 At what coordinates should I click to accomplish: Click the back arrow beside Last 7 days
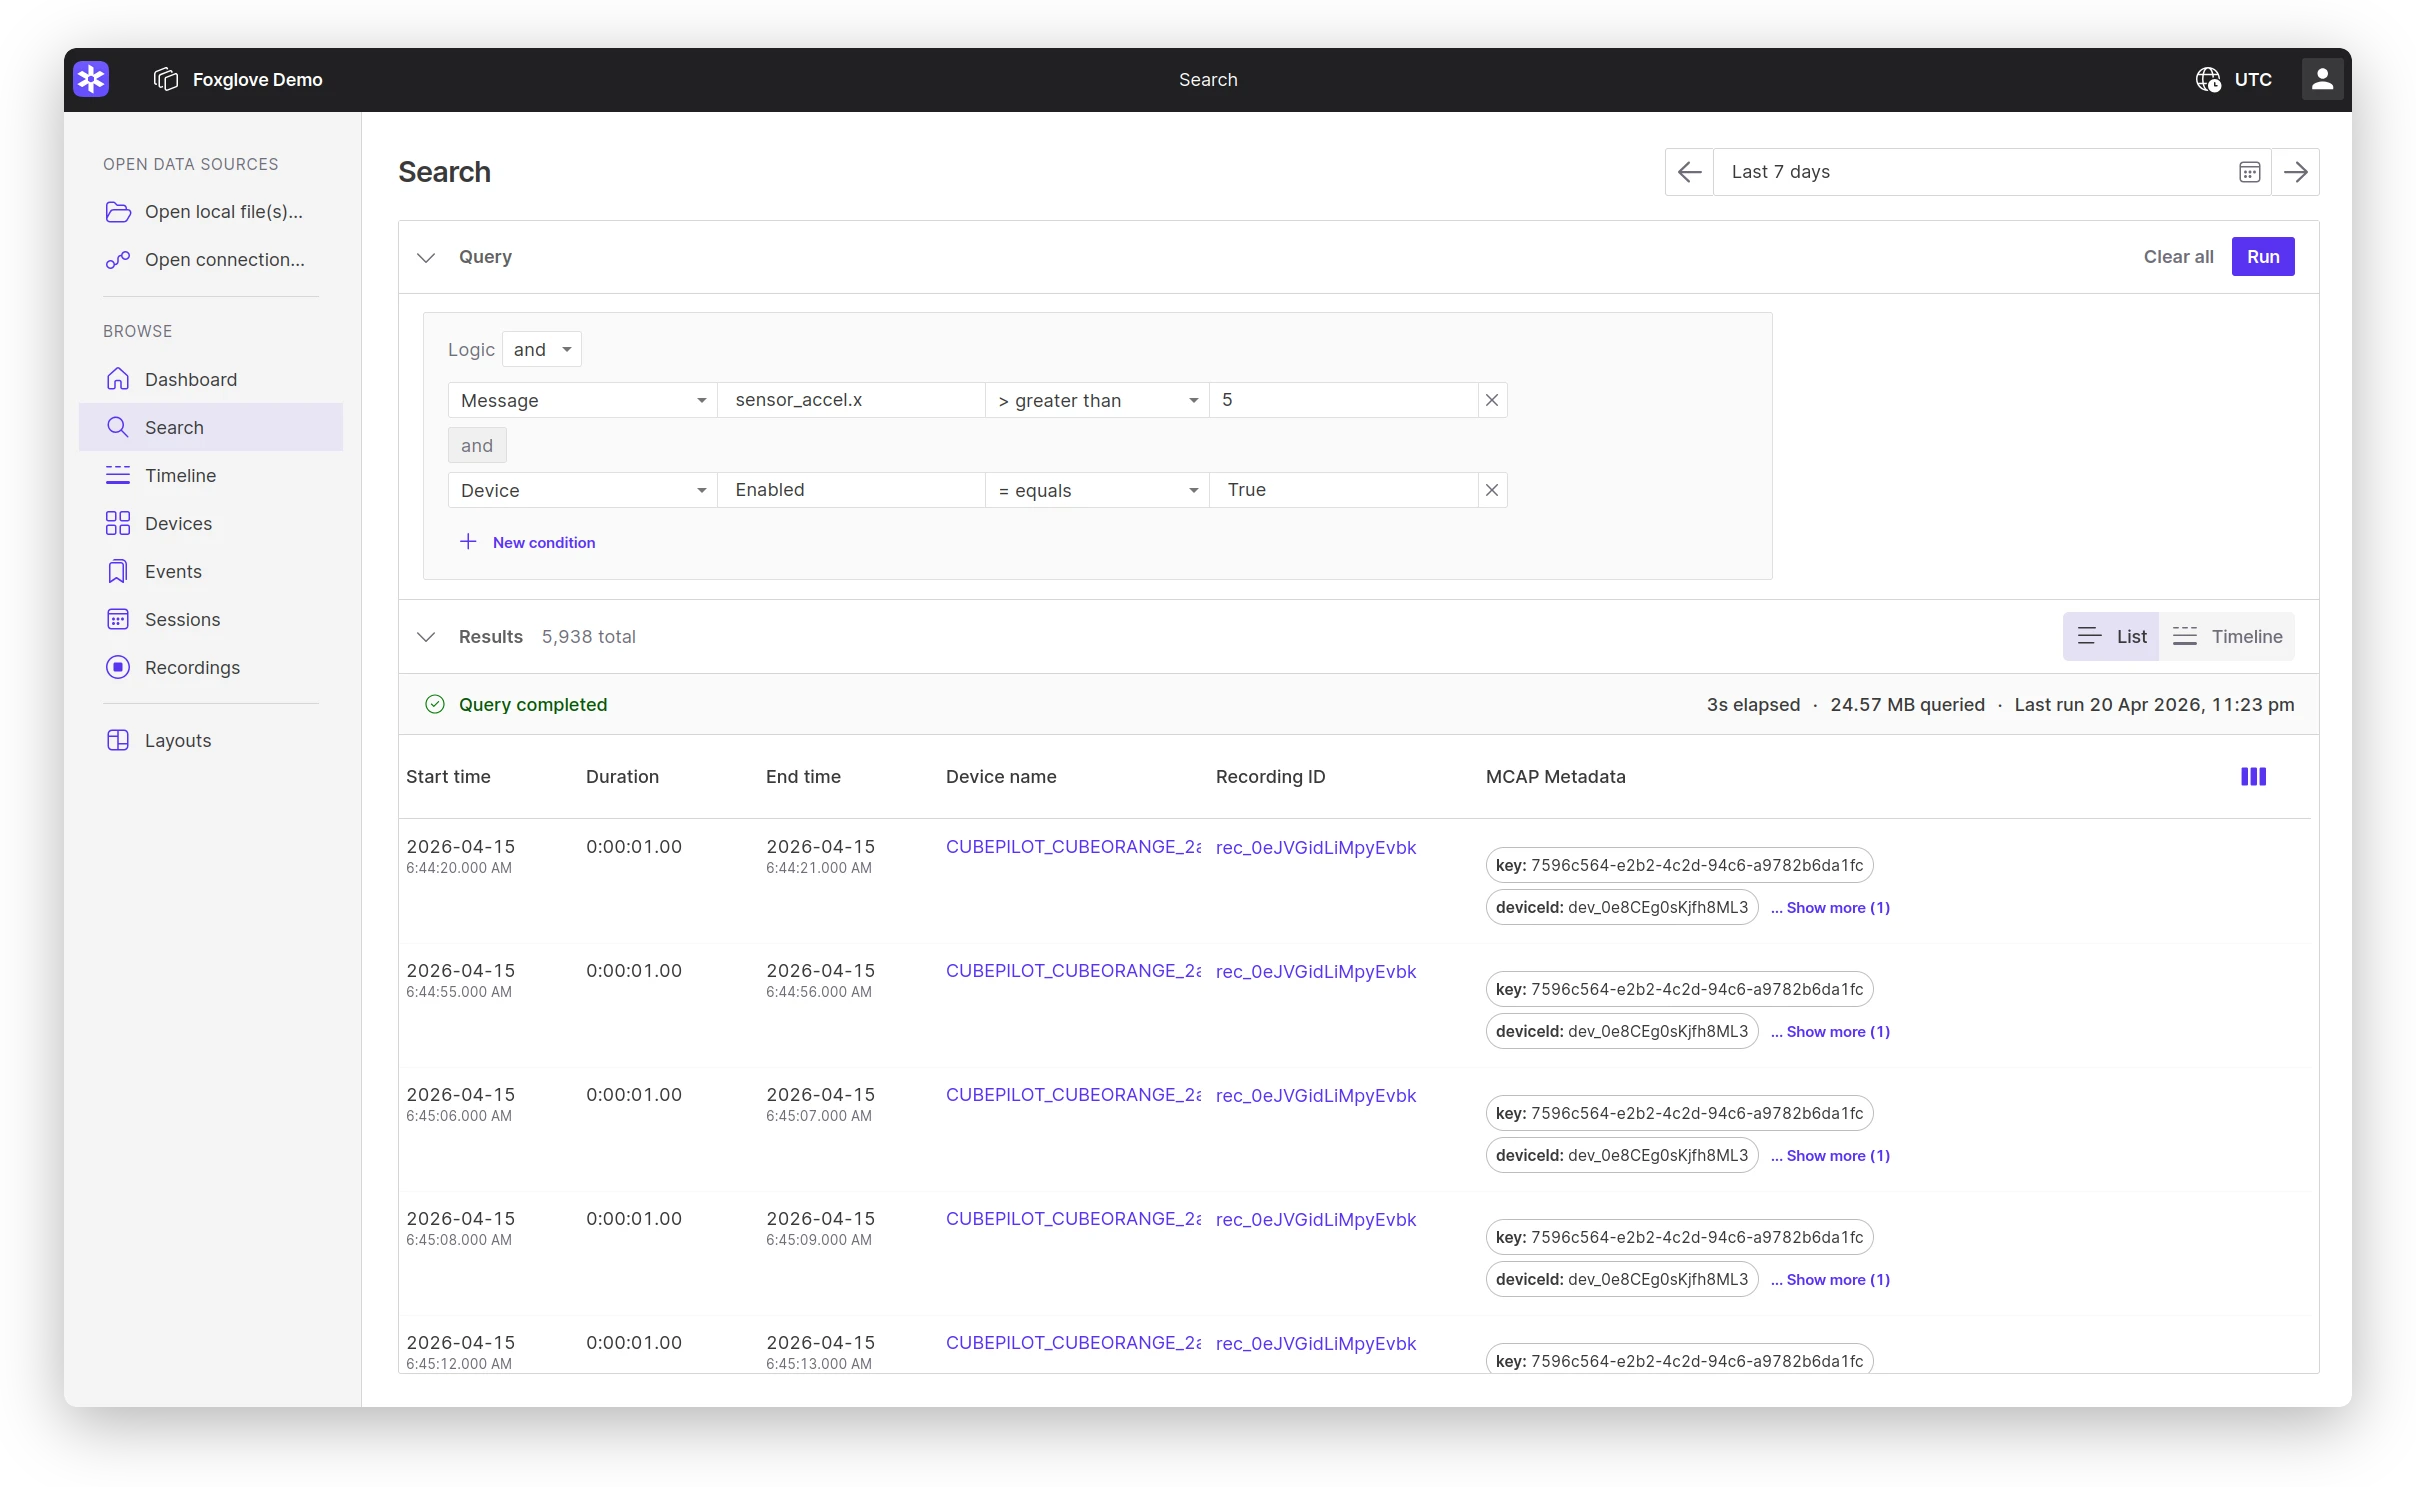pos(1689,171)
